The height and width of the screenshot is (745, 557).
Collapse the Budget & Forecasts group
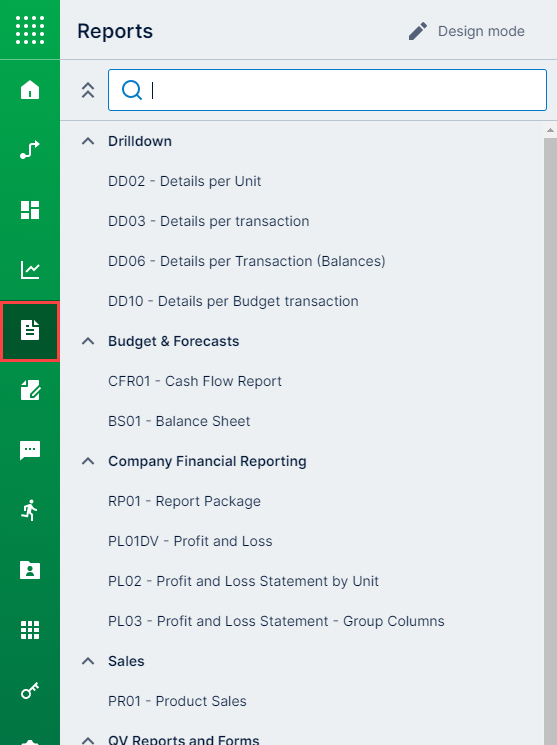pos(88,341)
